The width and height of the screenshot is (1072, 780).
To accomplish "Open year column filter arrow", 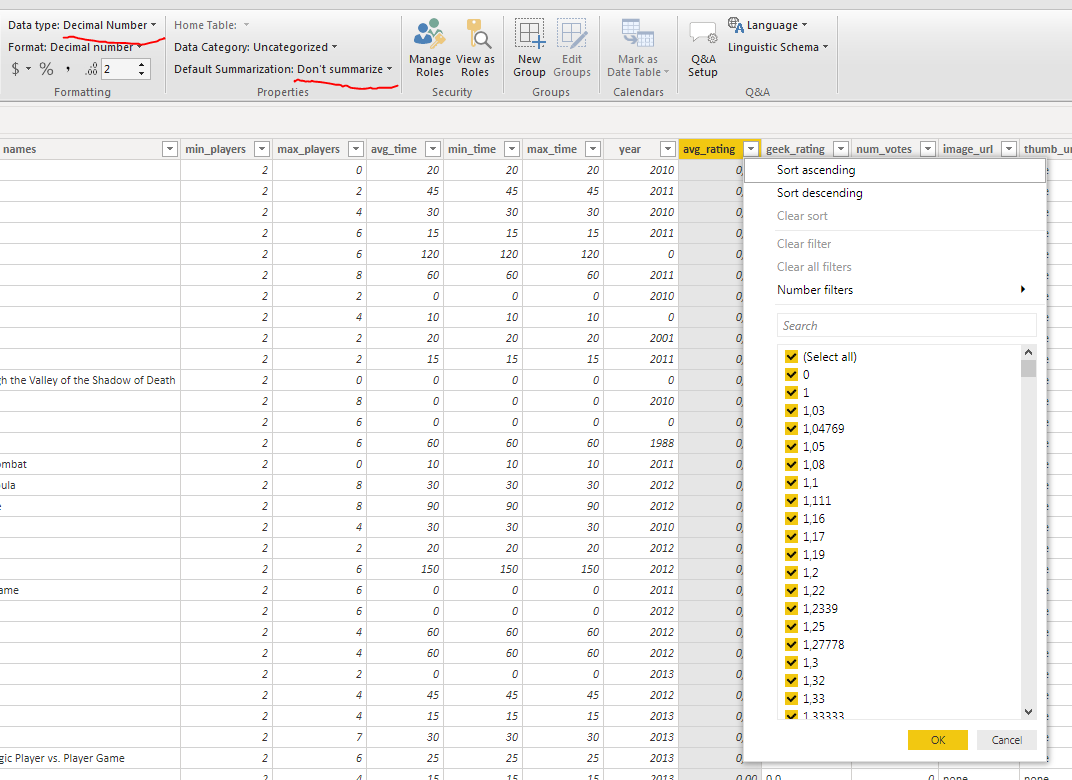I will tap(668, 149).
